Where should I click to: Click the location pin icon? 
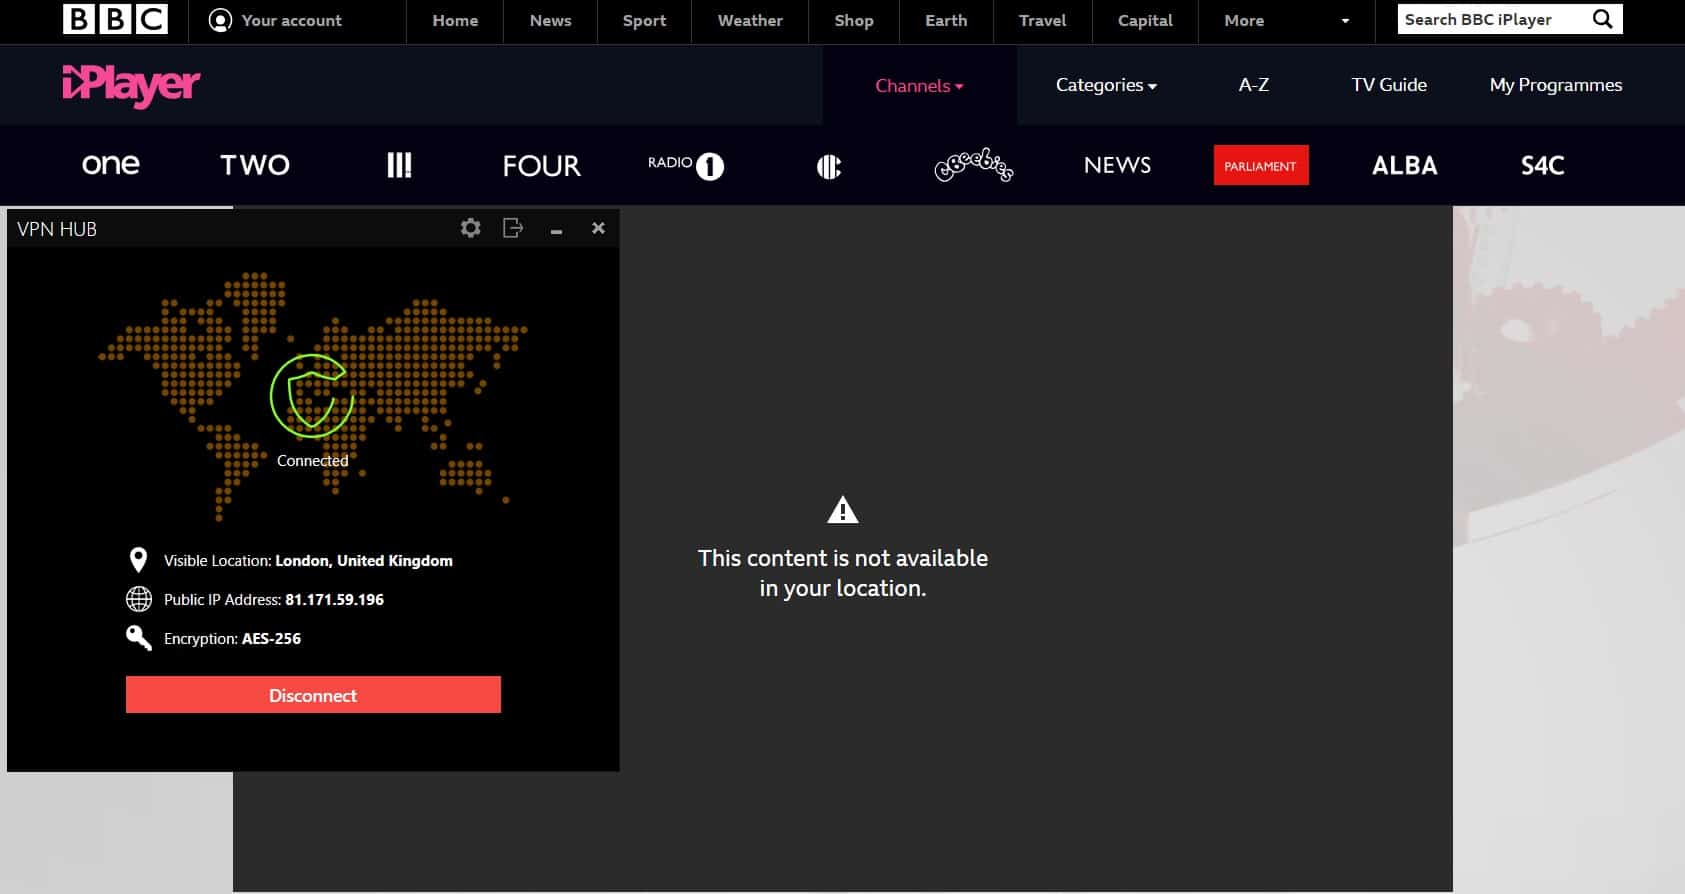(139, 560)
